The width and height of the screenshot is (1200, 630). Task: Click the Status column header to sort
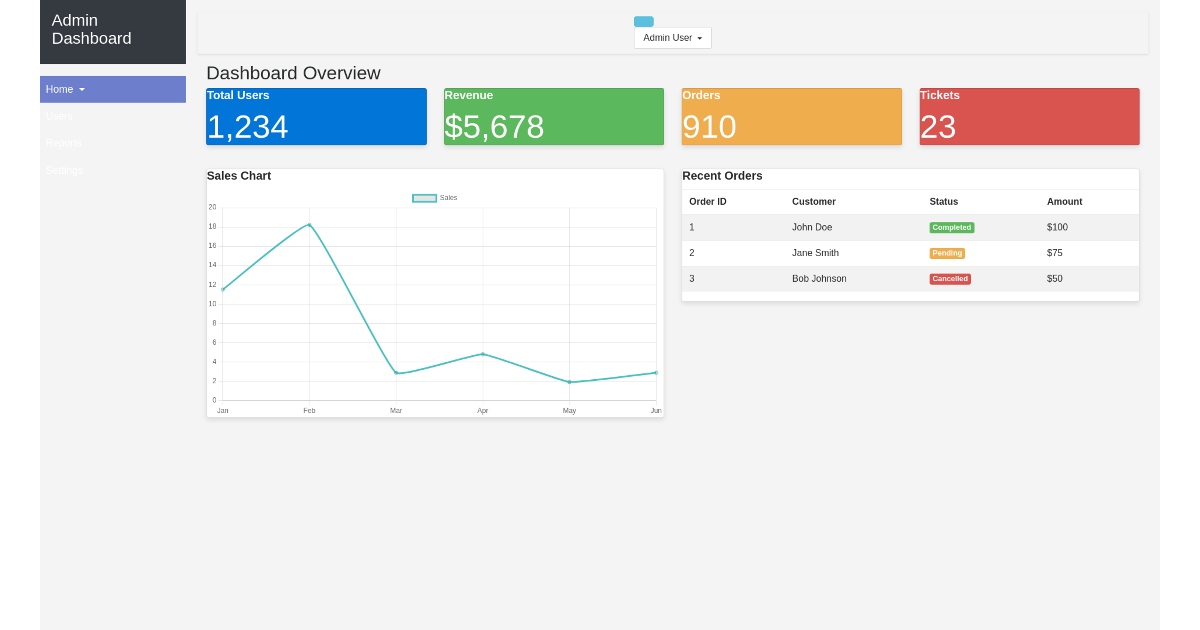coord(943,202)
